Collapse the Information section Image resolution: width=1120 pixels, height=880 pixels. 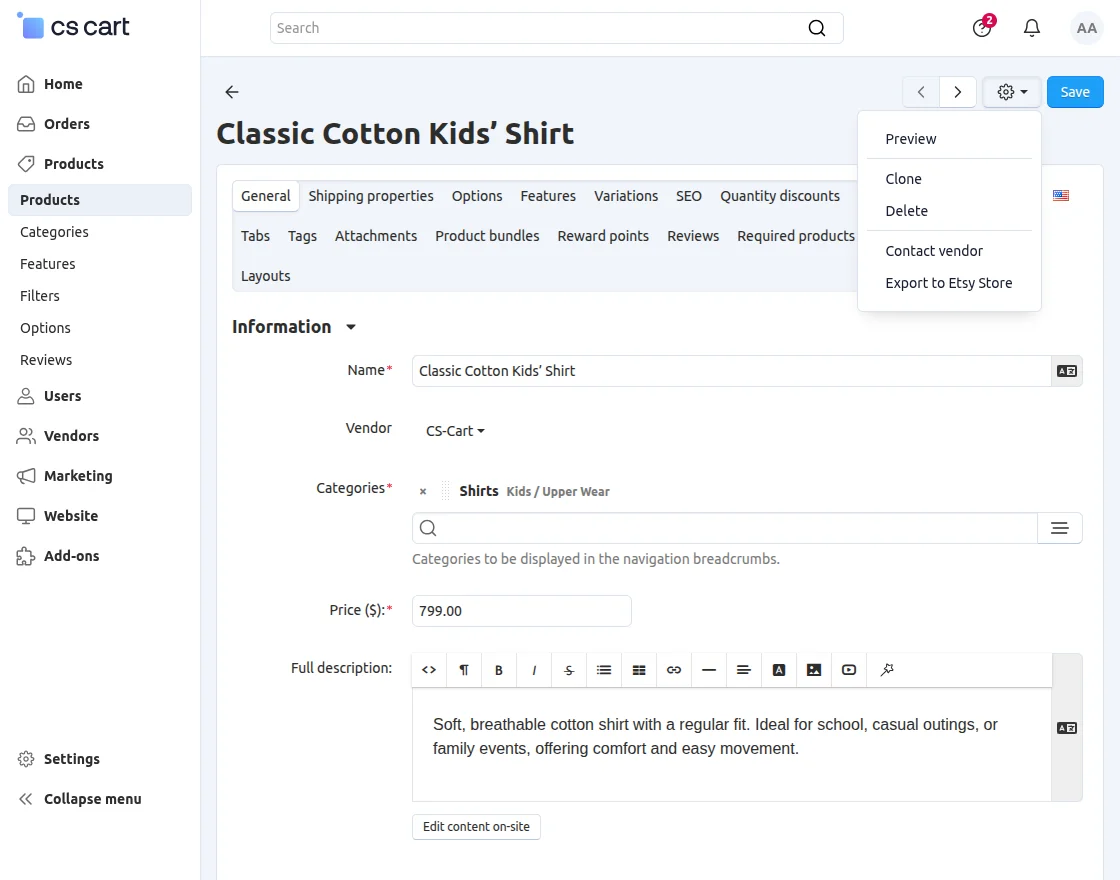pos(294,326)
